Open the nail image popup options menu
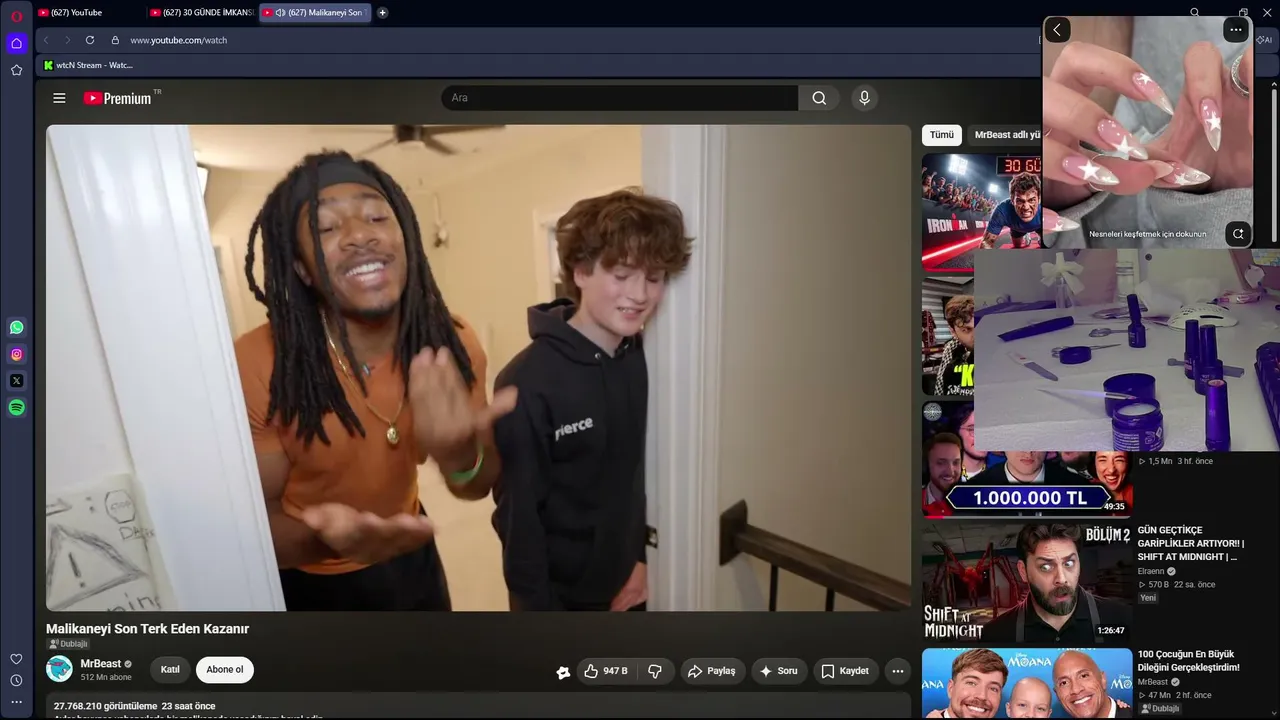 click(x=1236, y=30)
